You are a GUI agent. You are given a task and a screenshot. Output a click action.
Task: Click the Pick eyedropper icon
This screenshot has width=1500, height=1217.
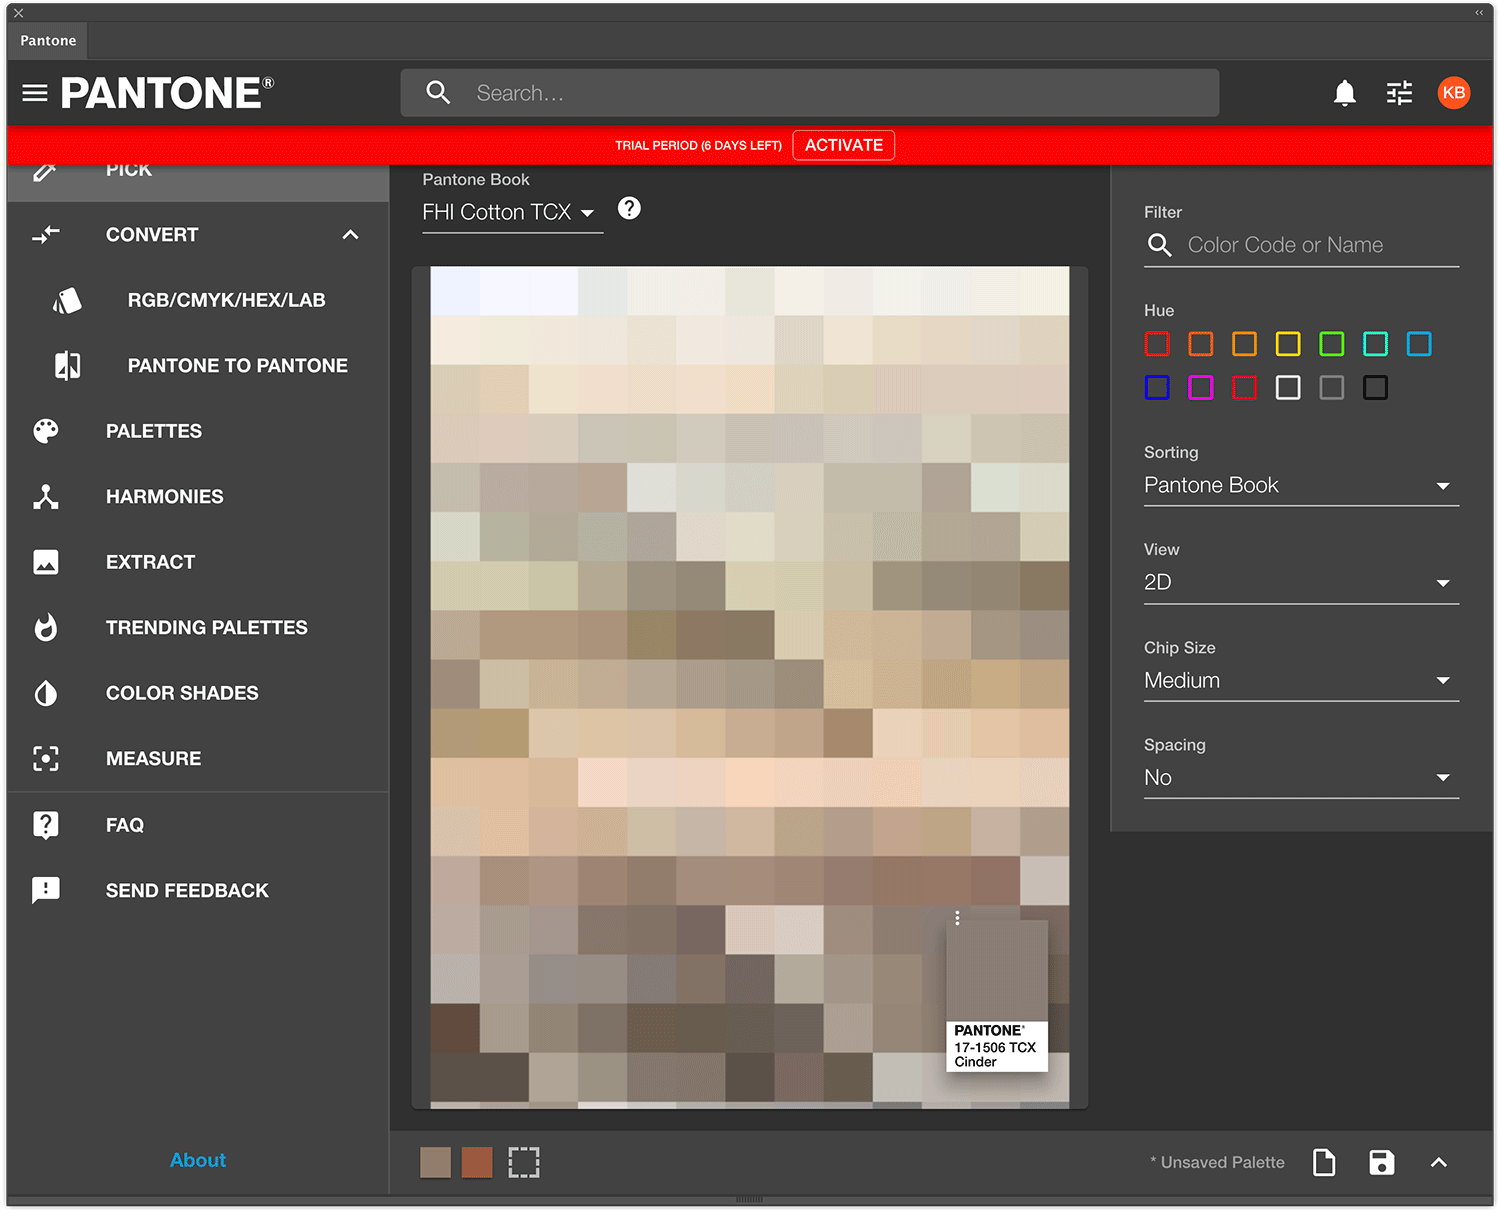coord(45,171)
